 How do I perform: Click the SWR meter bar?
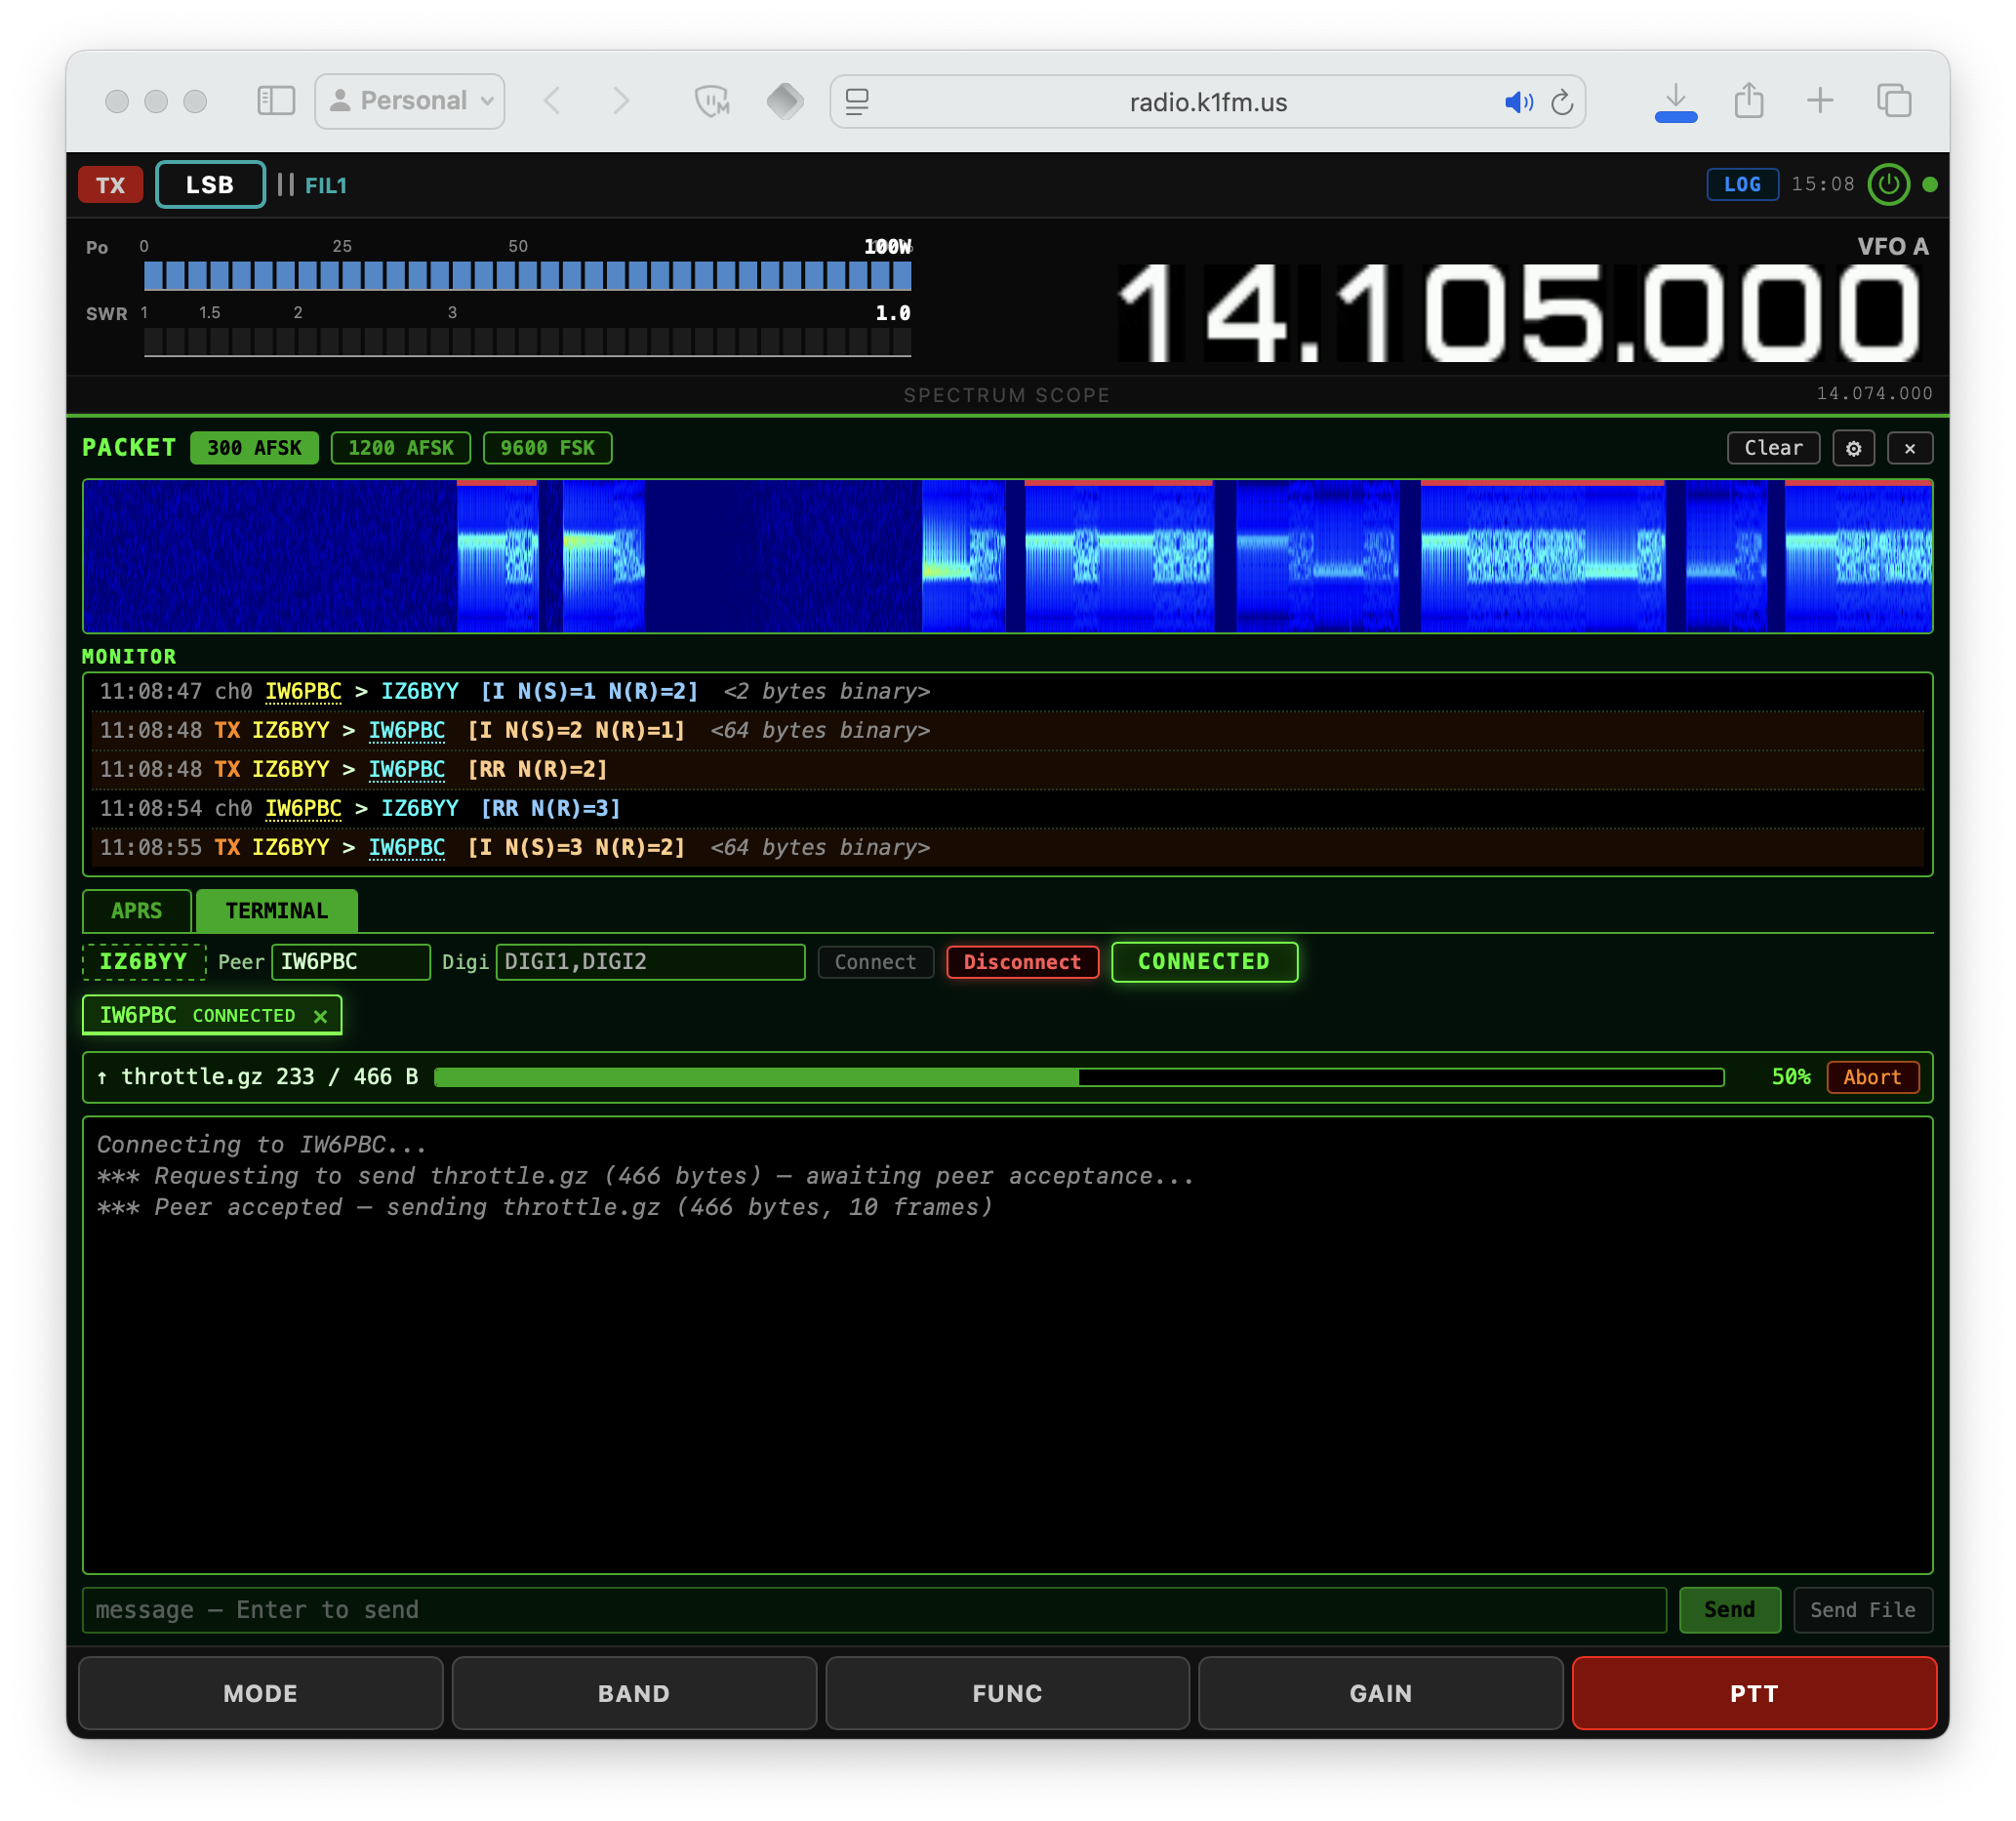pos(527,342)
